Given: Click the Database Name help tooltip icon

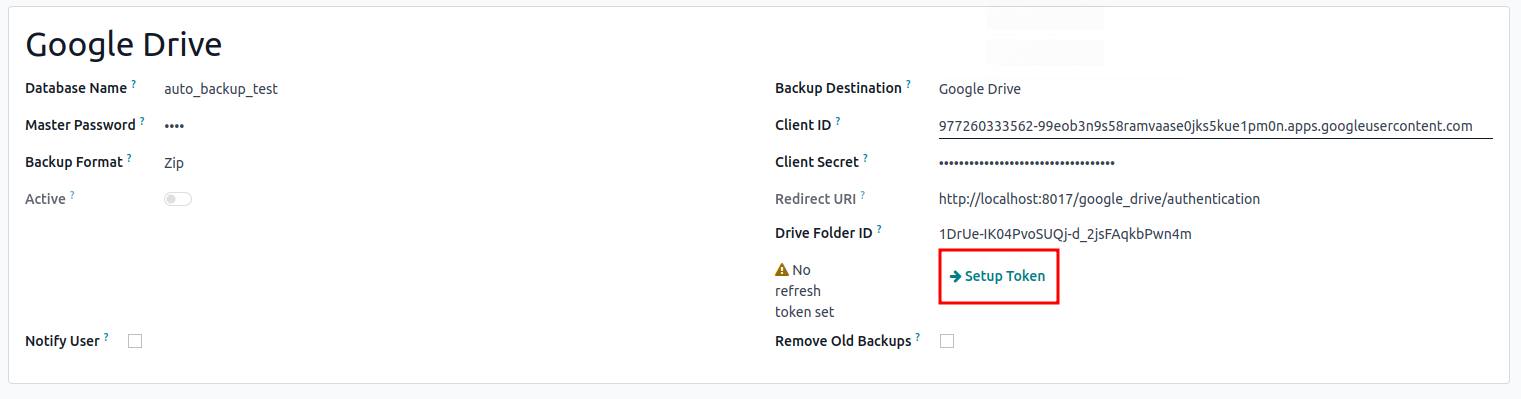Looking at the screenshot, I should (x=134, y=85).
